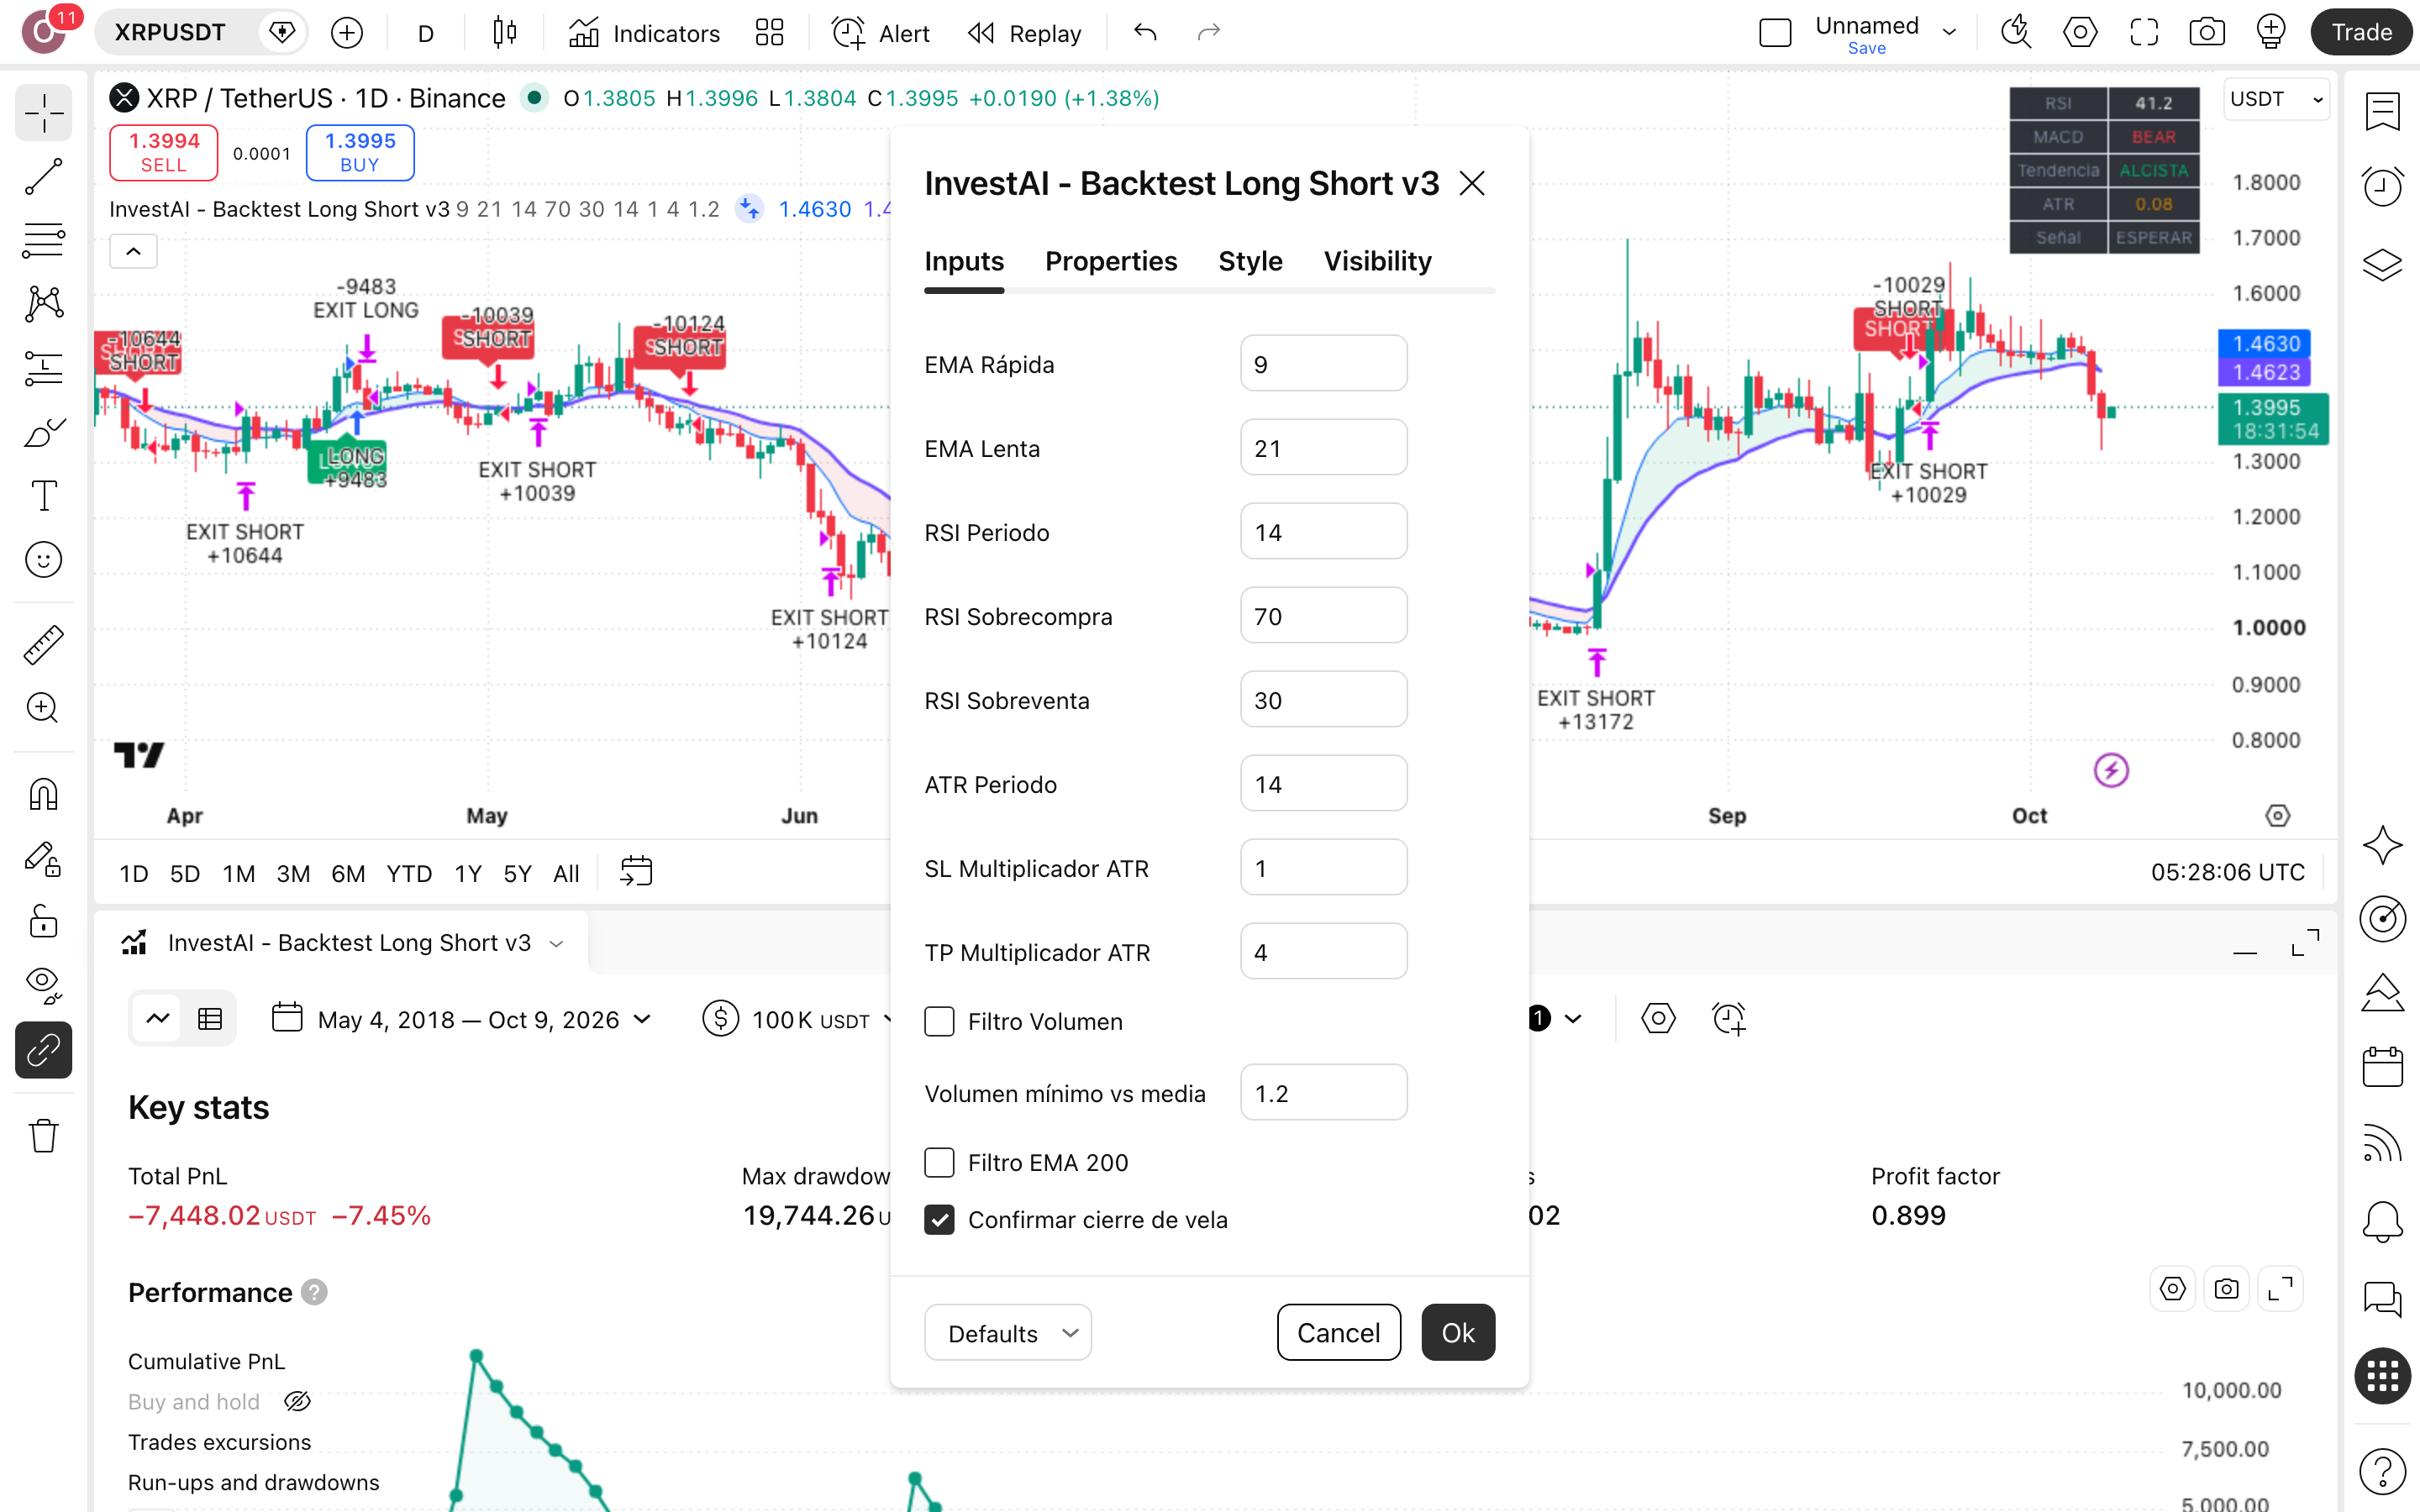Select the 1Y time range
This screenshot has width=2420, height=1512.
468,873
